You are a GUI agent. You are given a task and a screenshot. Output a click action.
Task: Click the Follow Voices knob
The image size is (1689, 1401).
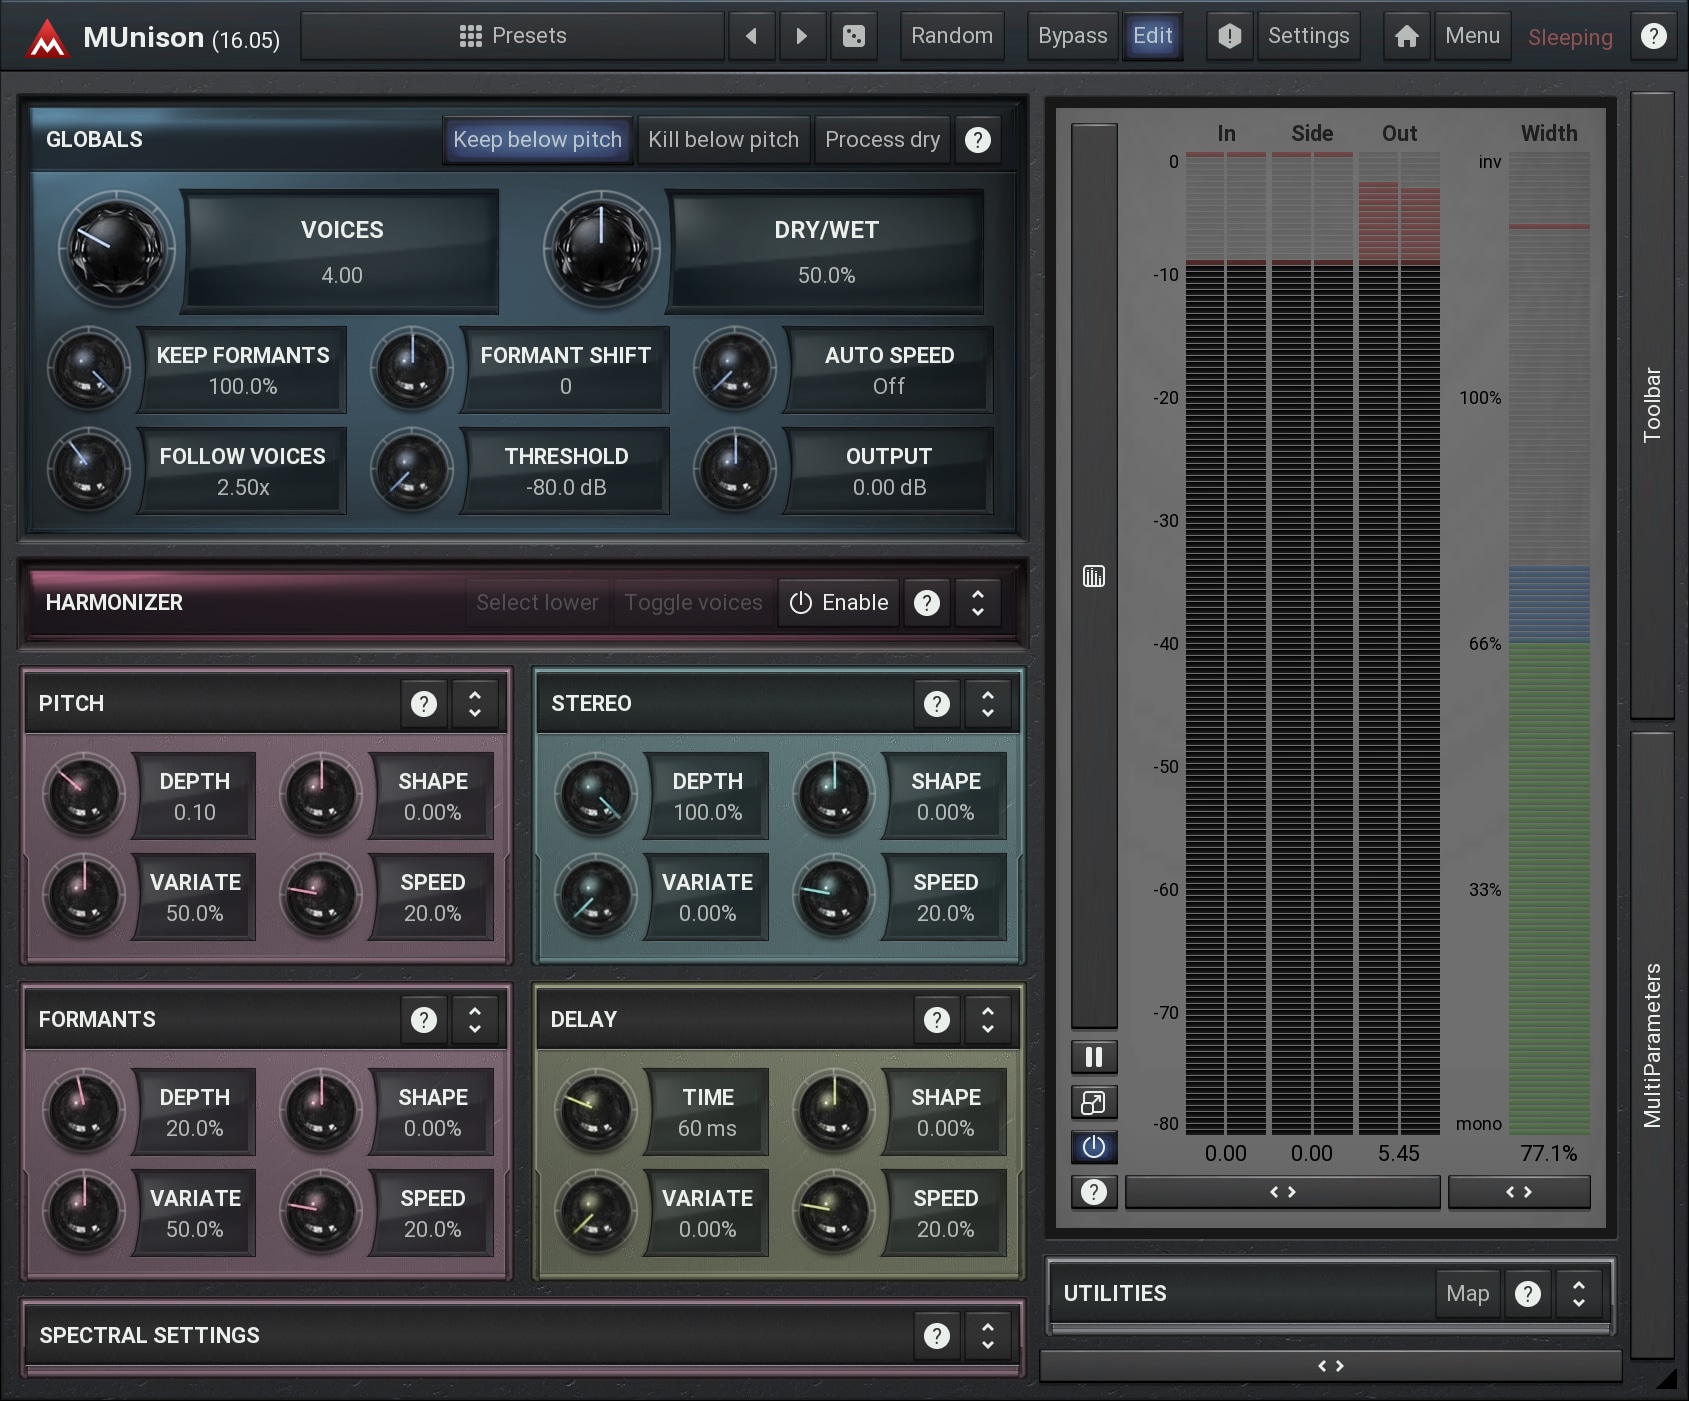(89, 470)
